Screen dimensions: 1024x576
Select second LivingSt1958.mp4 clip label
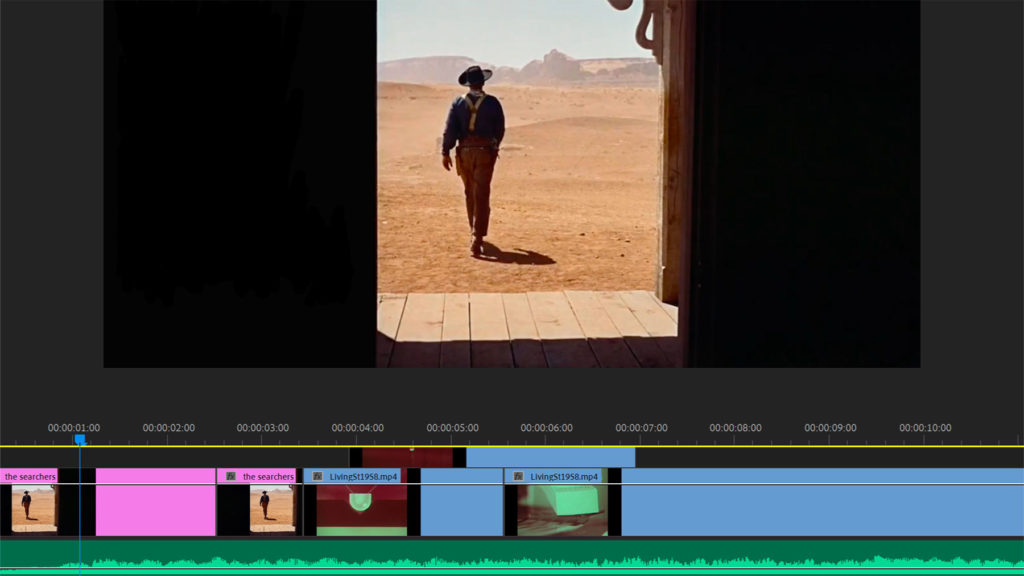click(564, 477)
